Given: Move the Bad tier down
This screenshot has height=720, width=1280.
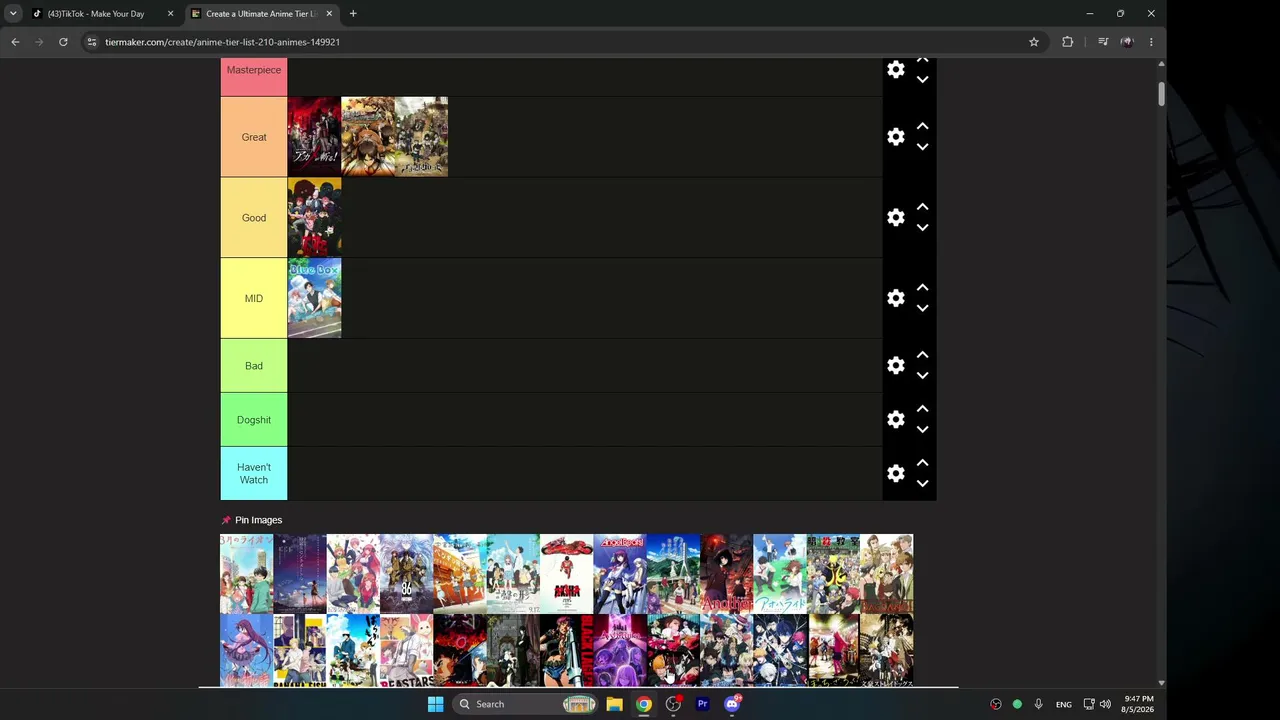Looking at the screenshot, I should 923,376.
